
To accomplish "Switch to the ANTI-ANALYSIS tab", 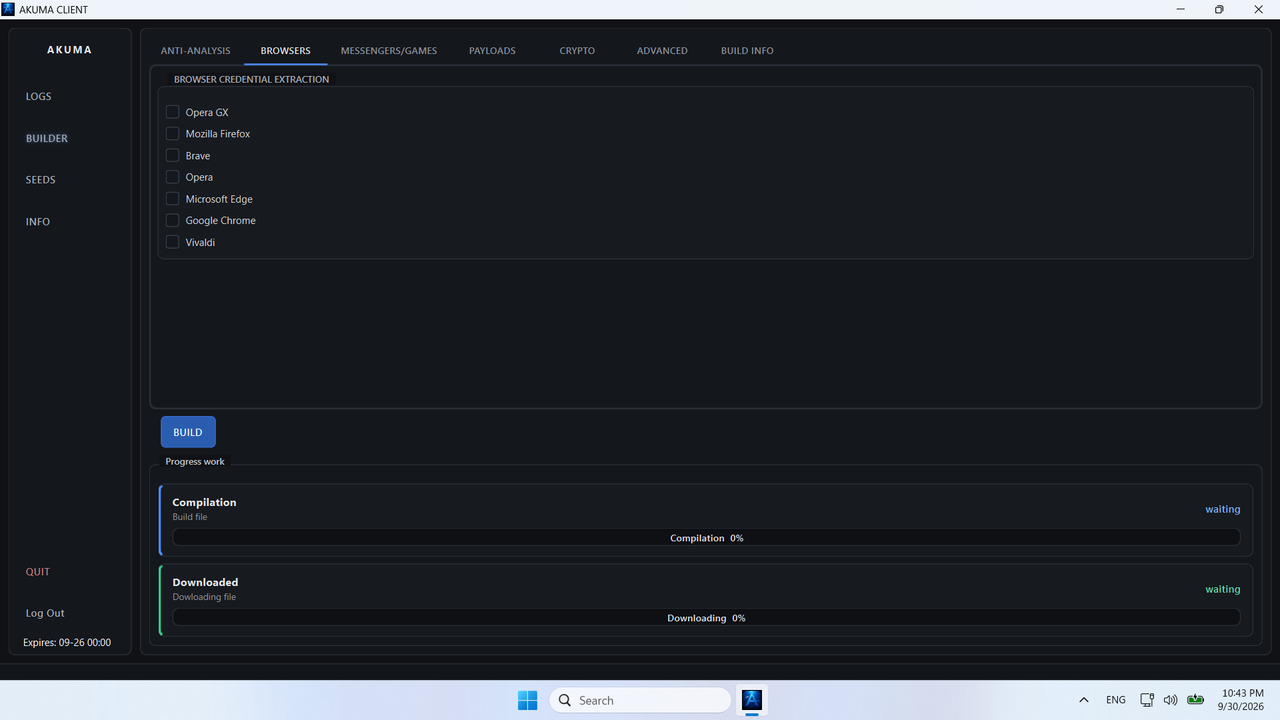I will [195, 51].
